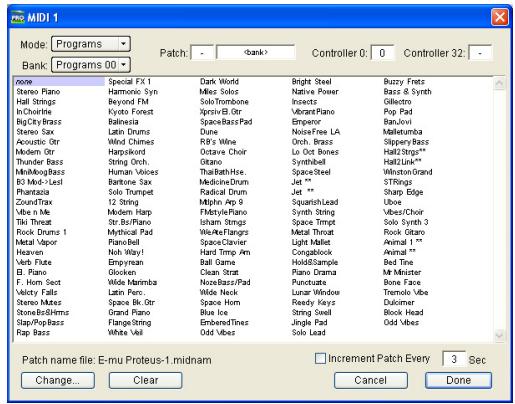Select the Synthibell patch
515x404 pixels.
(x=308, y=162)
